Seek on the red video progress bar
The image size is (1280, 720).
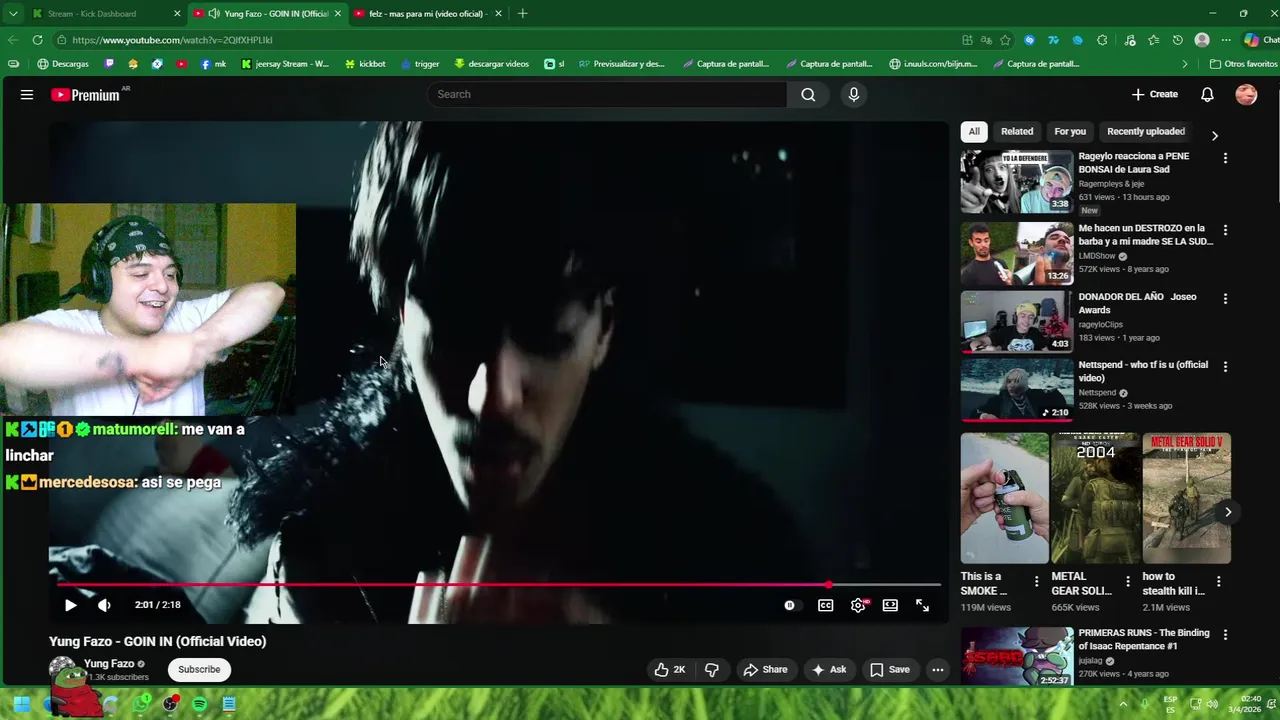click(498, 585)
